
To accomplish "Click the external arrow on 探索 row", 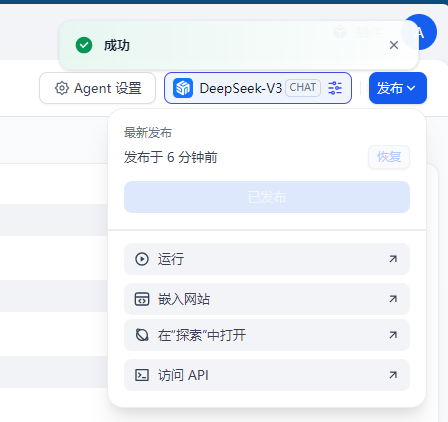I will (393, 335).
